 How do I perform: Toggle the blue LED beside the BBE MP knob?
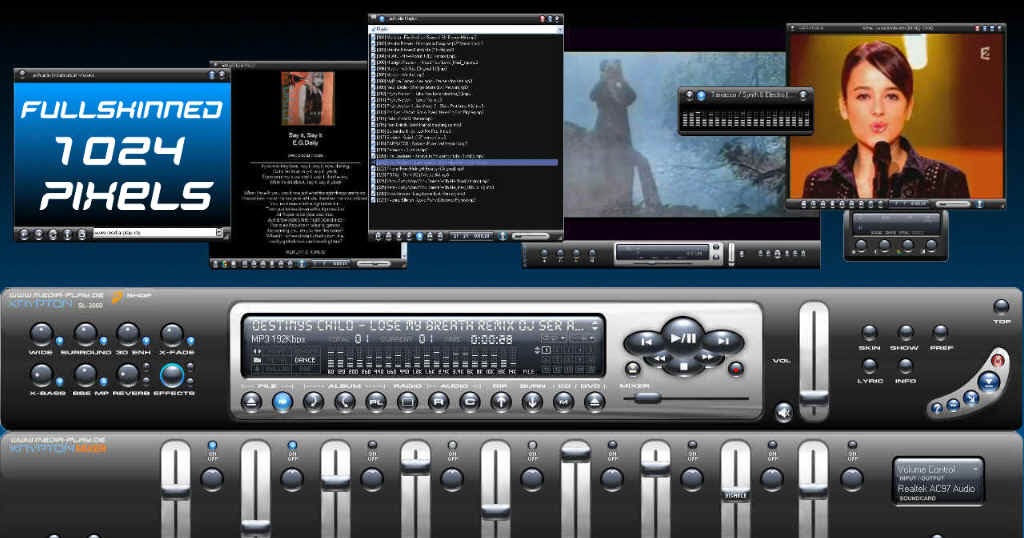click(103, 381)
